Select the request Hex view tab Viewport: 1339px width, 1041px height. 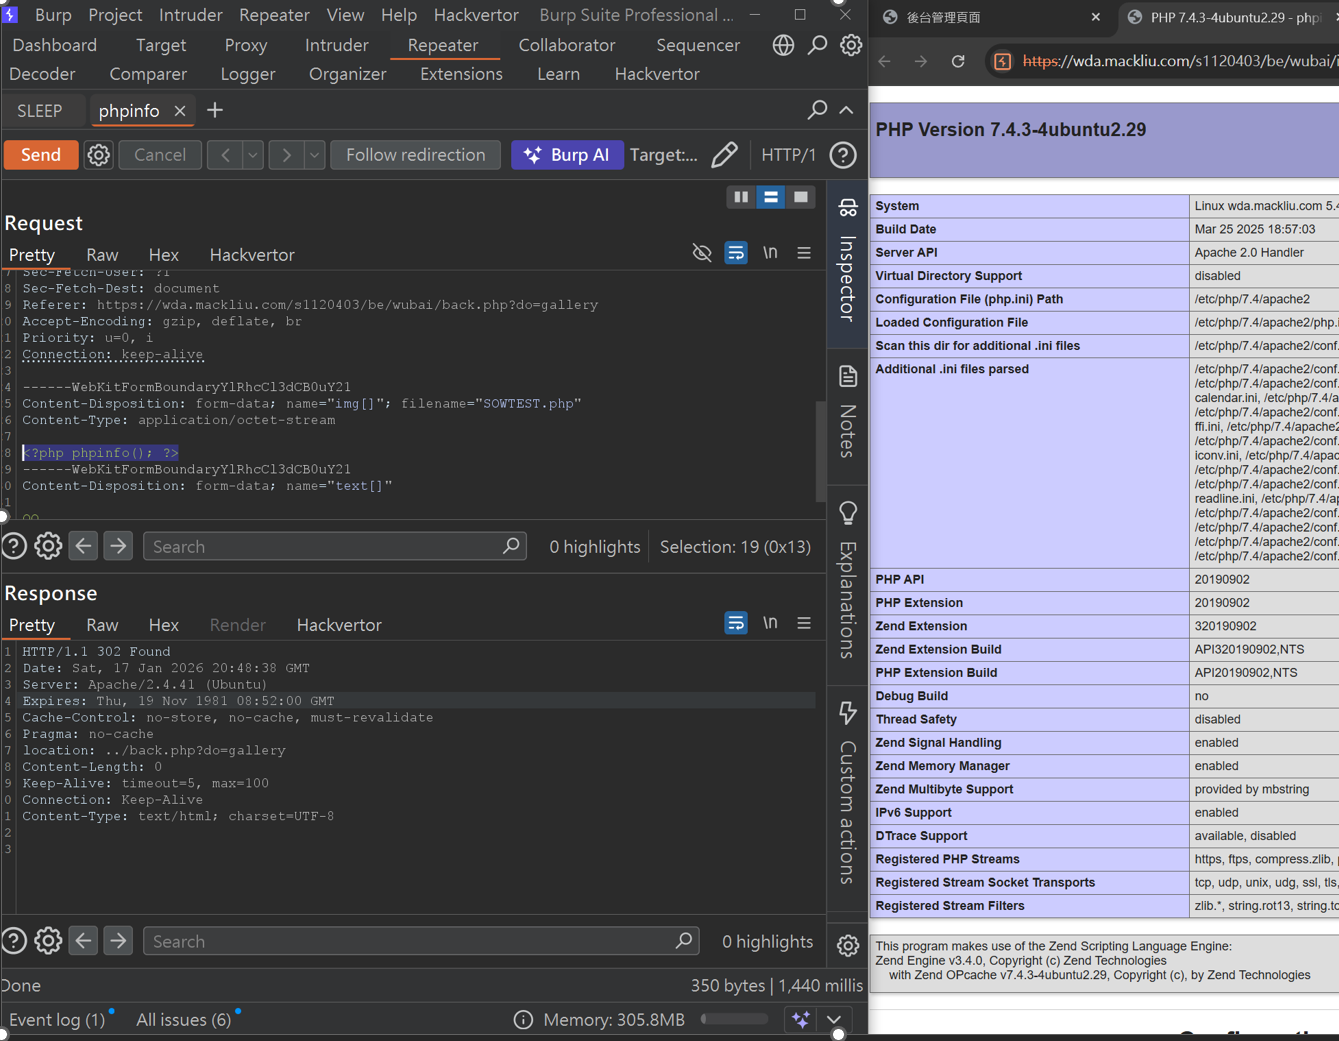coord(163,255)
